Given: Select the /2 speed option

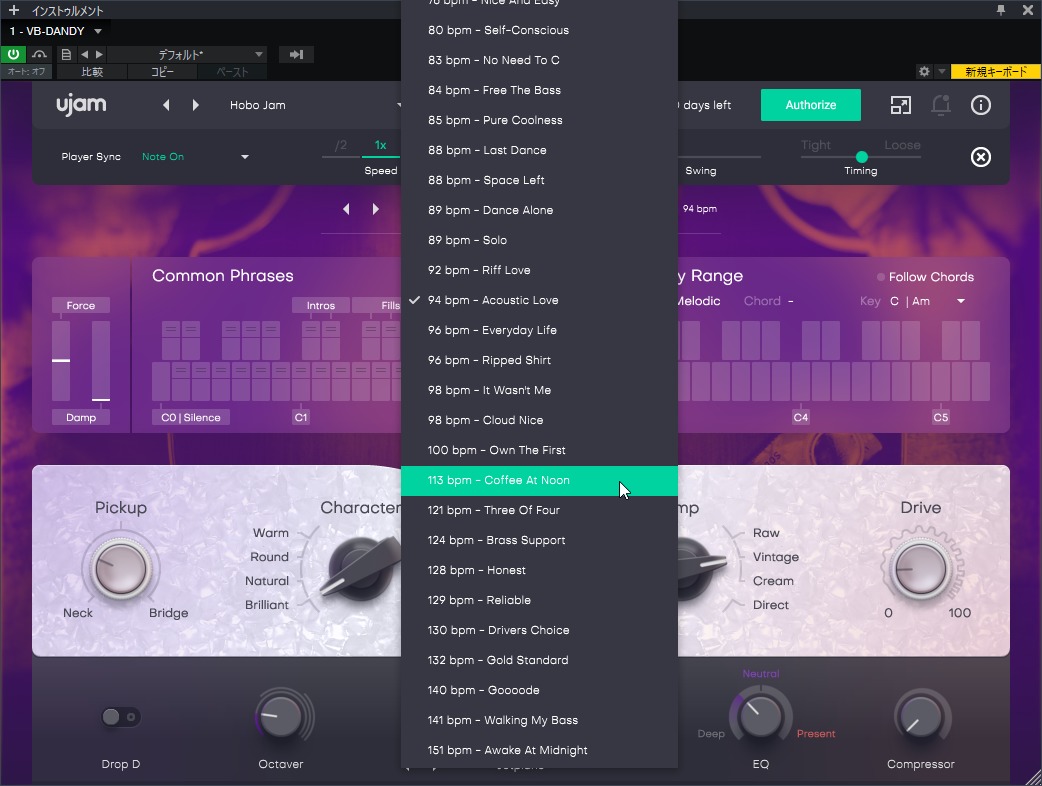Looking at the screenshot, I should click(340, 145).
